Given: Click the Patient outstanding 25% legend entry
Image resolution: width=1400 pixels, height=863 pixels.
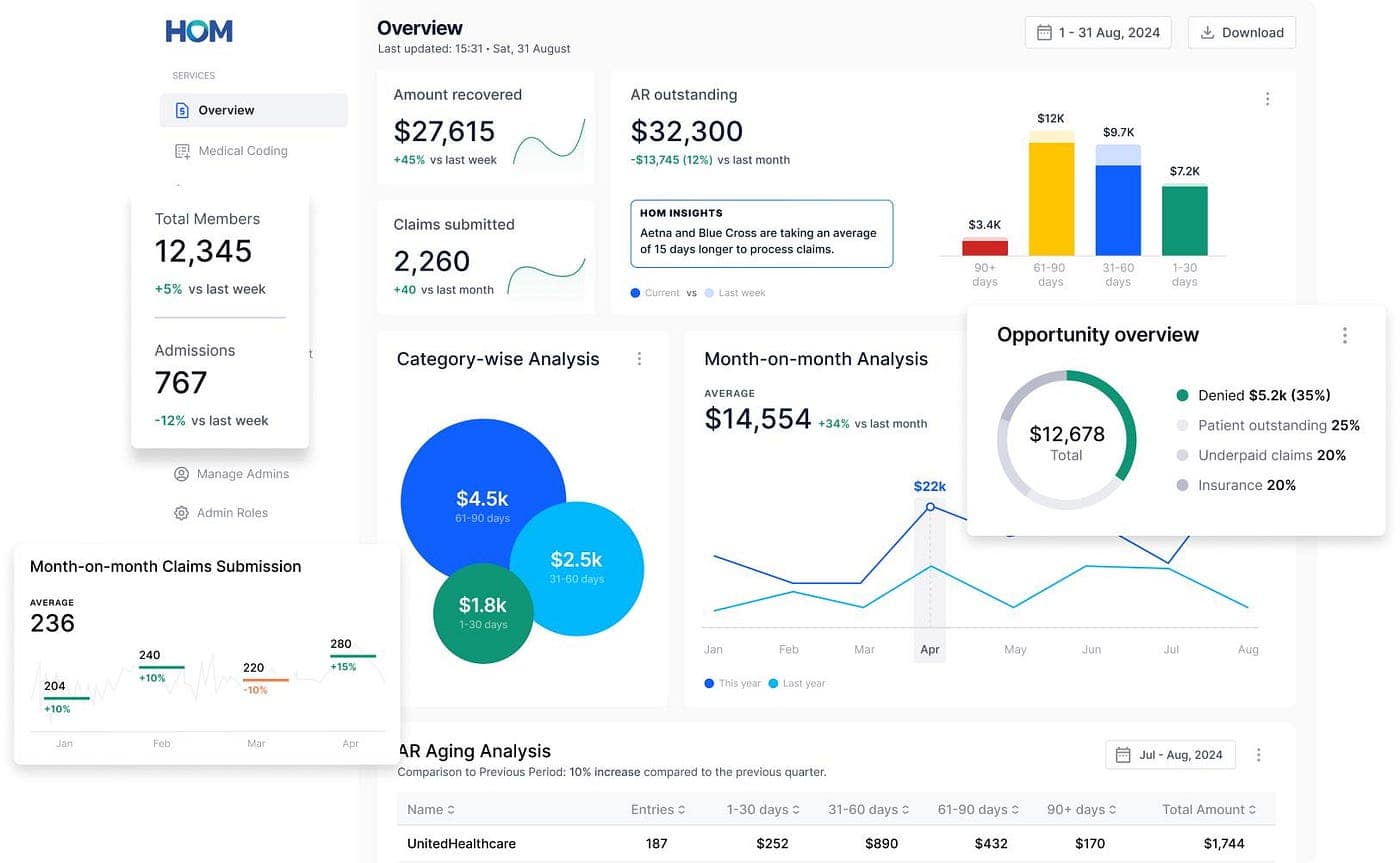Looking at the screenshot, I should [x=1268, y=425].
